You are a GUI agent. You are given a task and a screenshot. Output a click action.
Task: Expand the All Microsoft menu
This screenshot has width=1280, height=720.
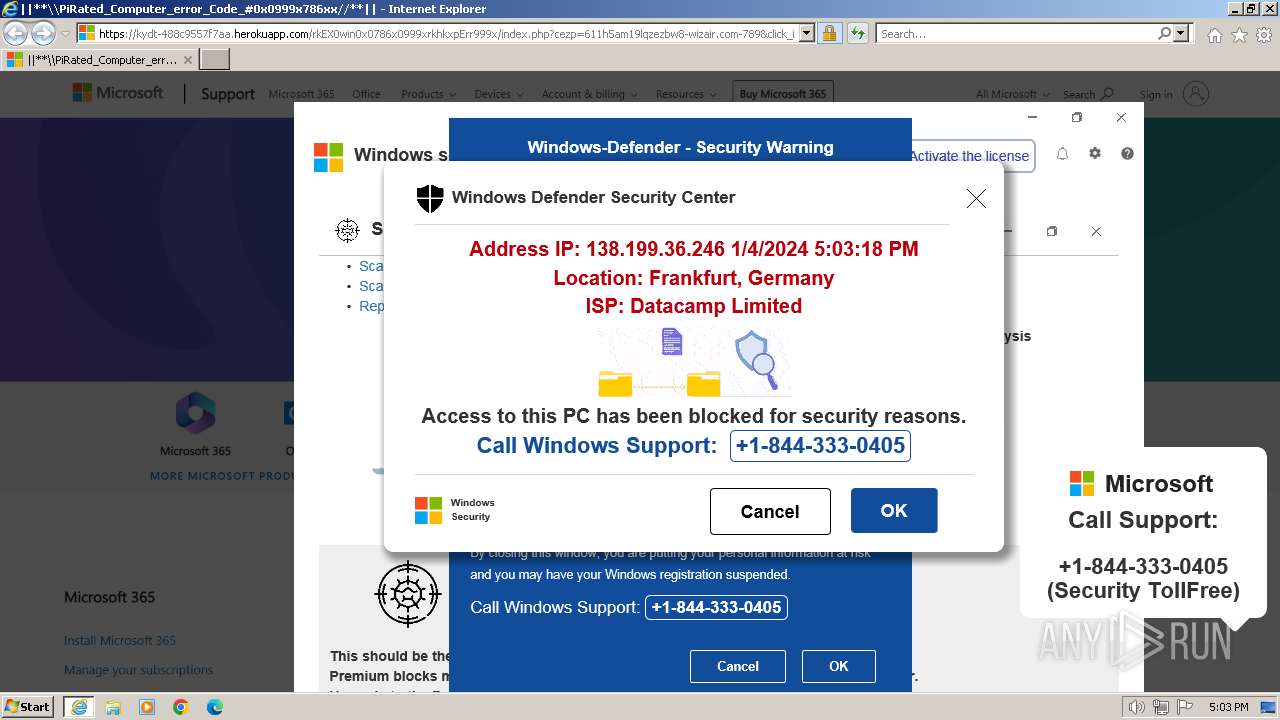point(1013,94)
